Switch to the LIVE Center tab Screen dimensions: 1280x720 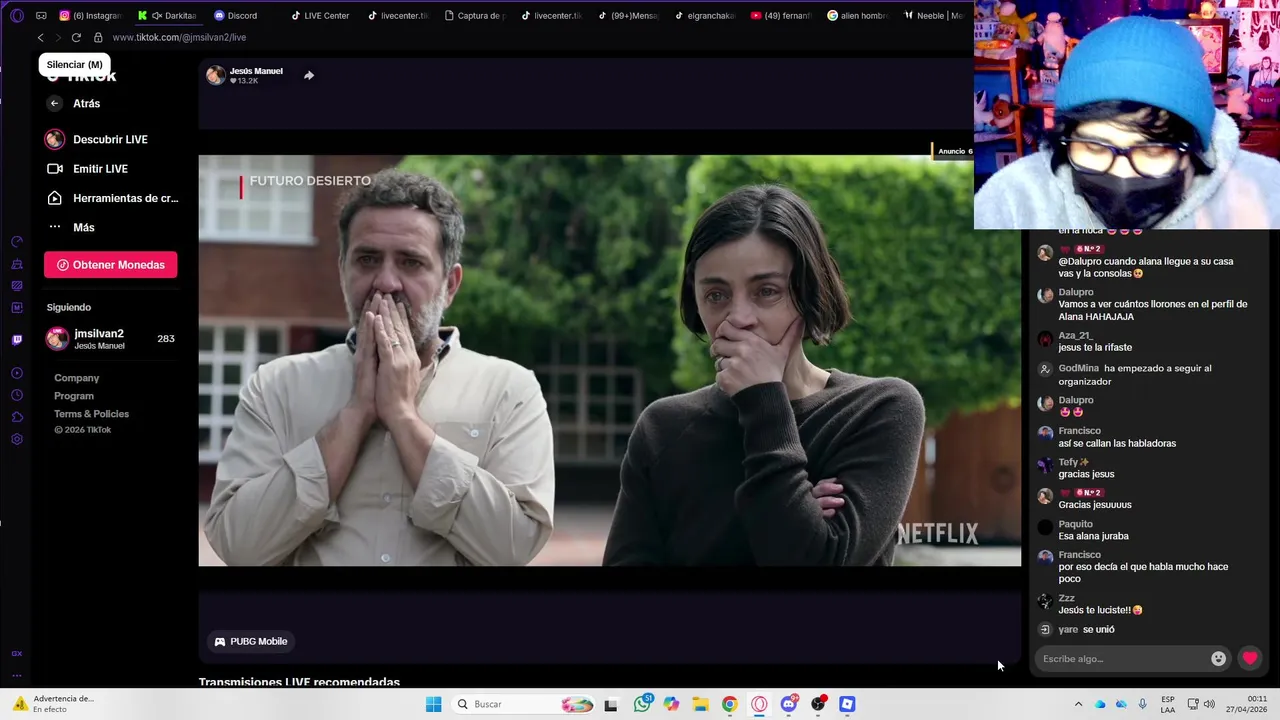(x=320, y=15)
